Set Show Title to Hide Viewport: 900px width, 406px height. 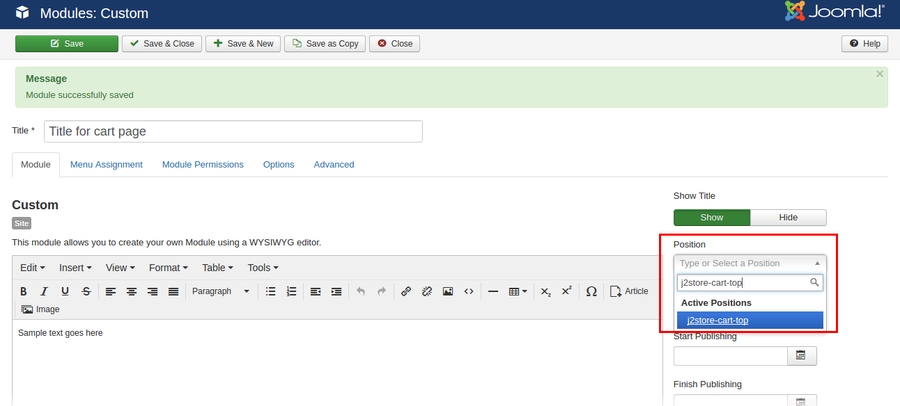click(x=788, y=217)
